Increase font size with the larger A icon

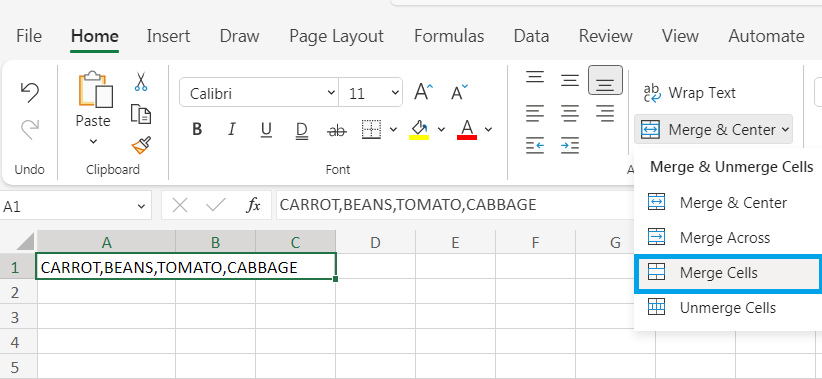(x=424, y=92)
